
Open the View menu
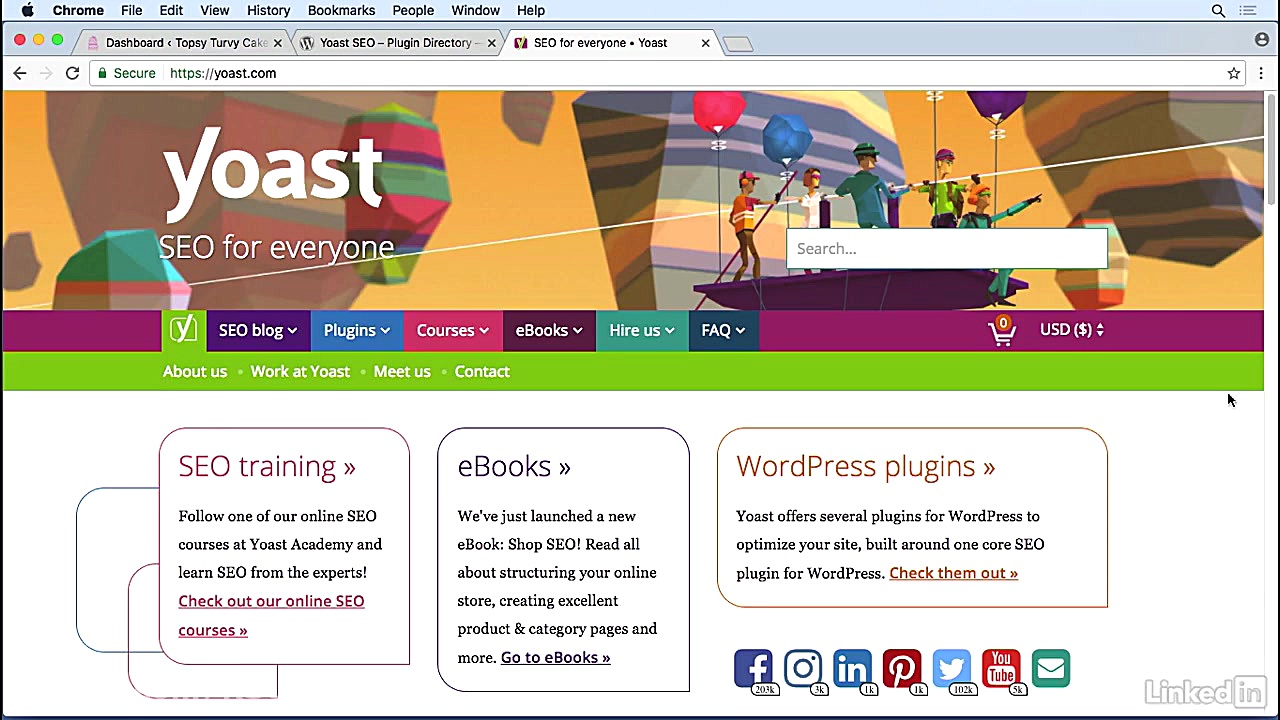[x=215, y=10]
